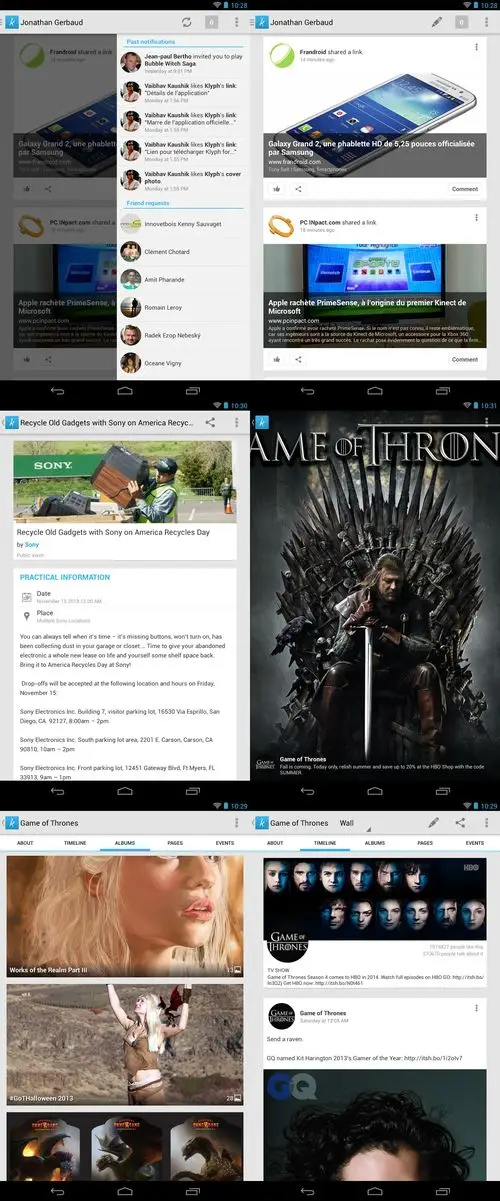Select ALBUMS tab on the Wall timeline screen
The image size is (500, 1201).
375,843
